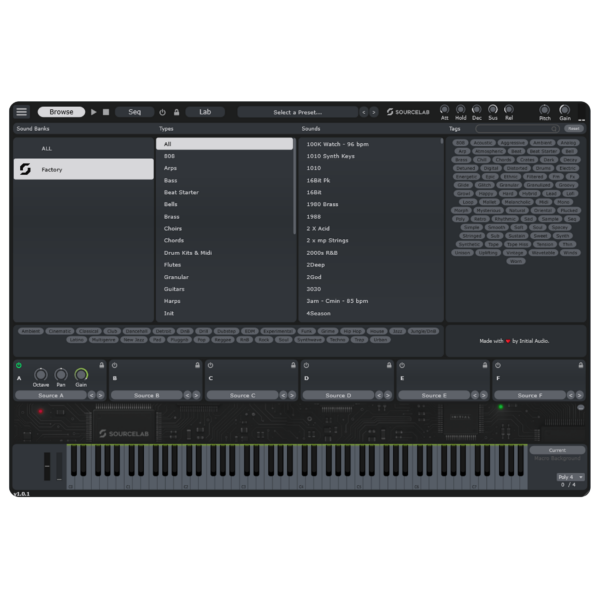This screenshot has height=600, width=600.
Task: Select previous sample for Source A
Action: click(x=91, y=395)
